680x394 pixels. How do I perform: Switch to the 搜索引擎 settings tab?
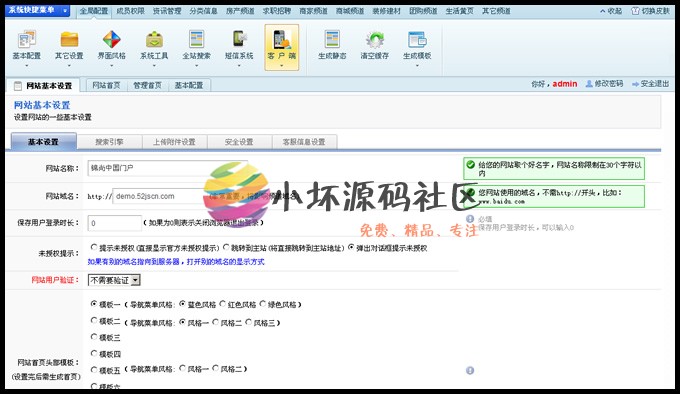tap(109, 142)
